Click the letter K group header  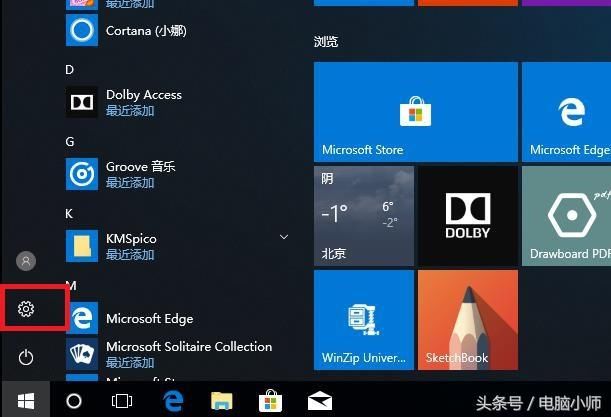(69, 214)
